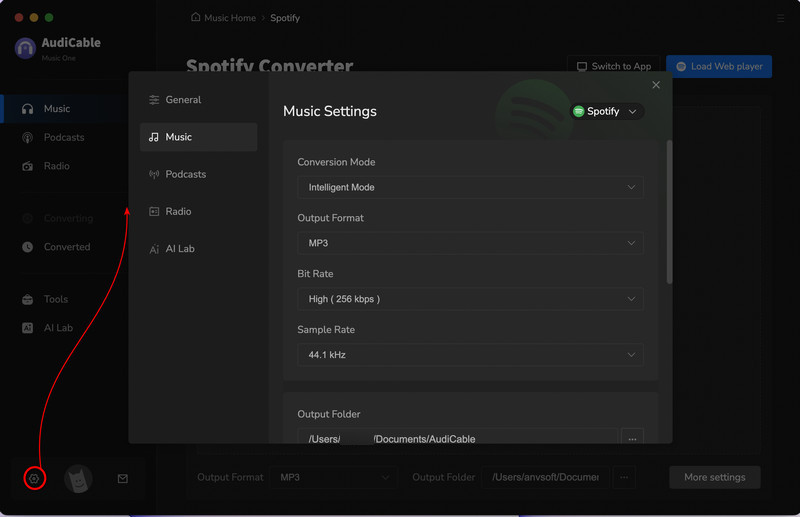Screen dimensions: 800x517
Task: Select Music settings tab
Action: coord(198,137)
